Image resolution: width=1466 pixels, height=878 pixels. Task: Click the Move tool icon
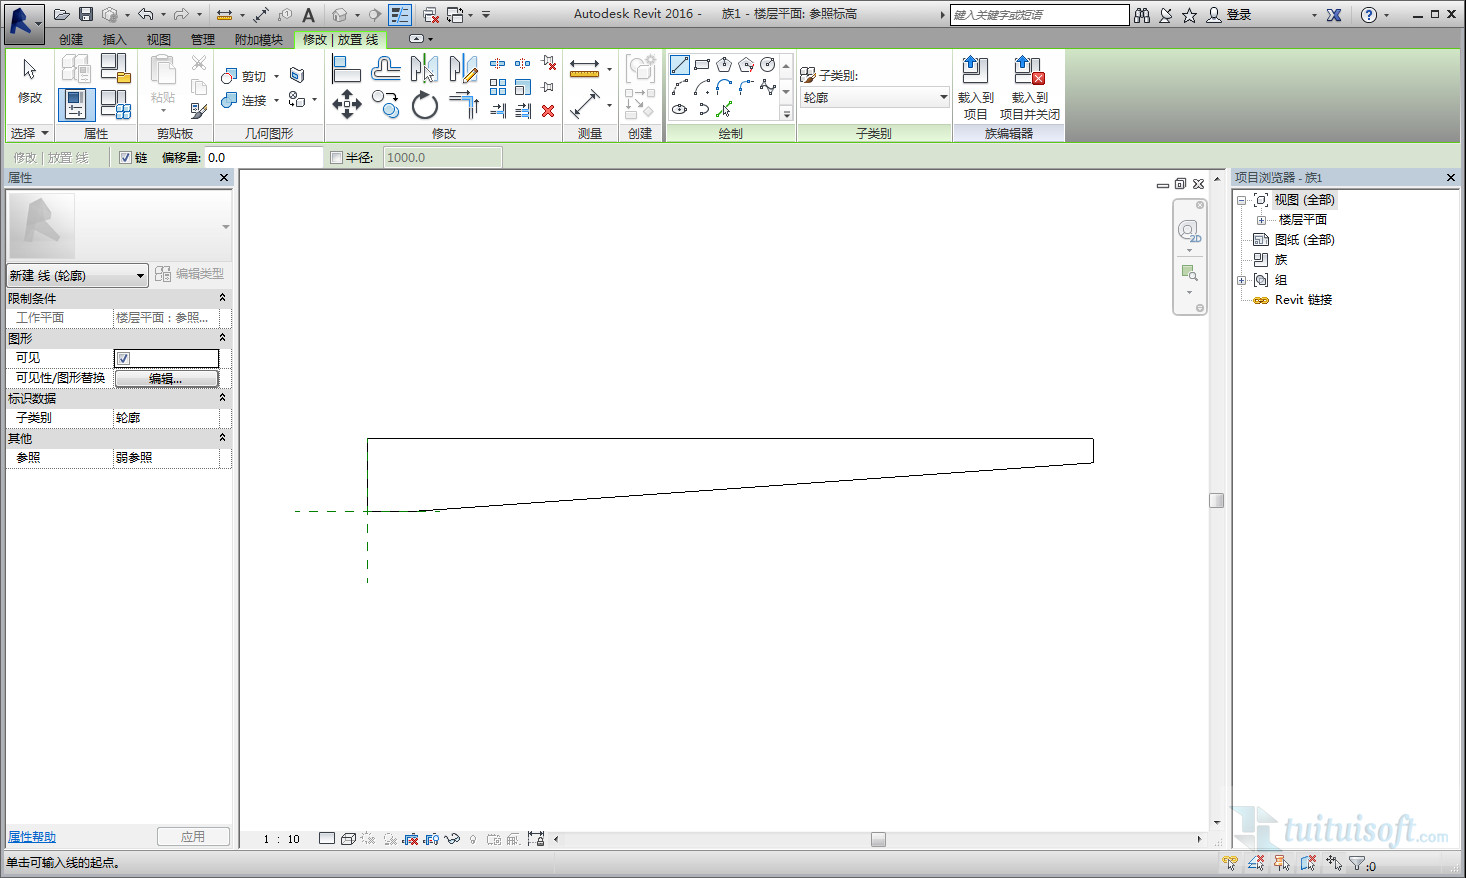pos(346,104)
